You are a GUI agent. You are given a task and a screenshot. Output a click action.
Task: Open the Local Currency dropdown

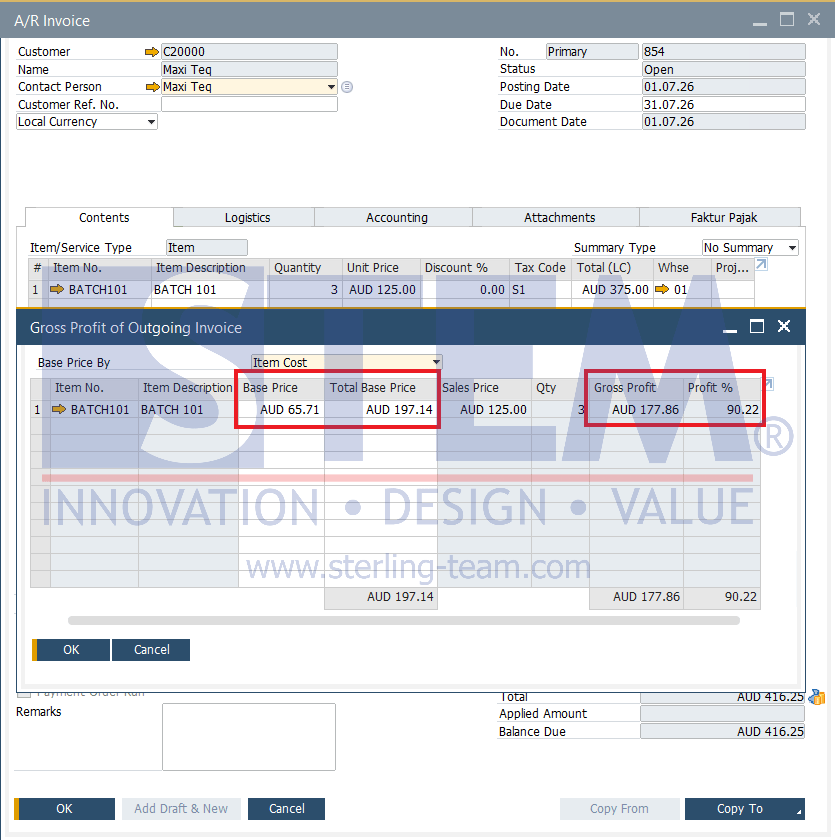(x=152, y=122)
